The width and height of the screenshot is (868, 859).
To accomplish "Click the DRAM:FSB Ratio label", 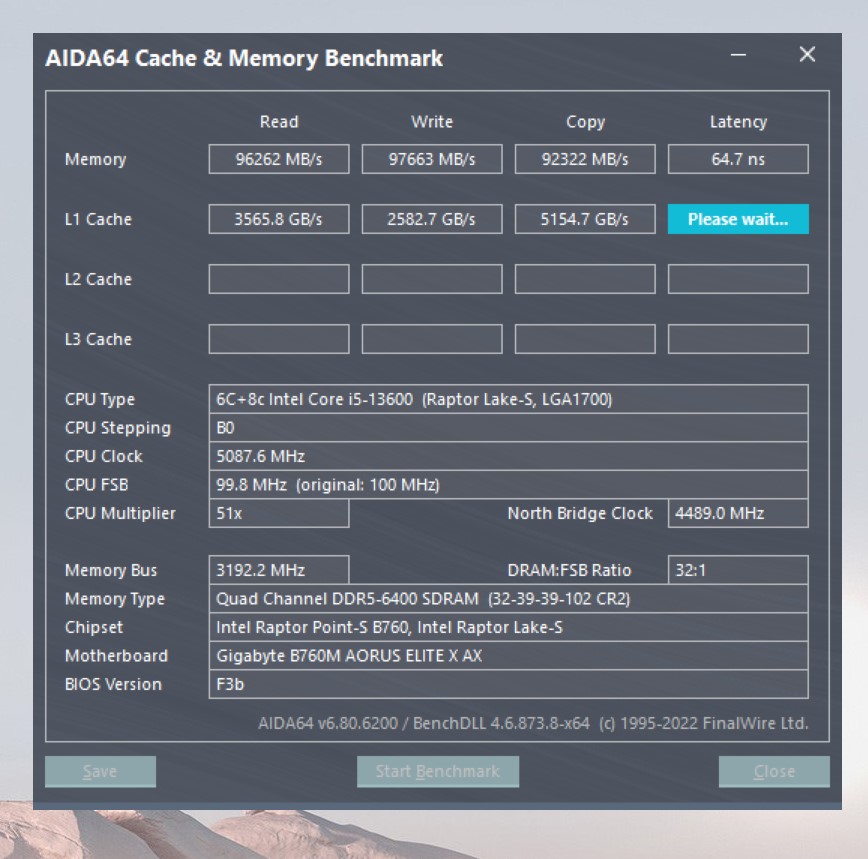I will click(x=569, y=570).
